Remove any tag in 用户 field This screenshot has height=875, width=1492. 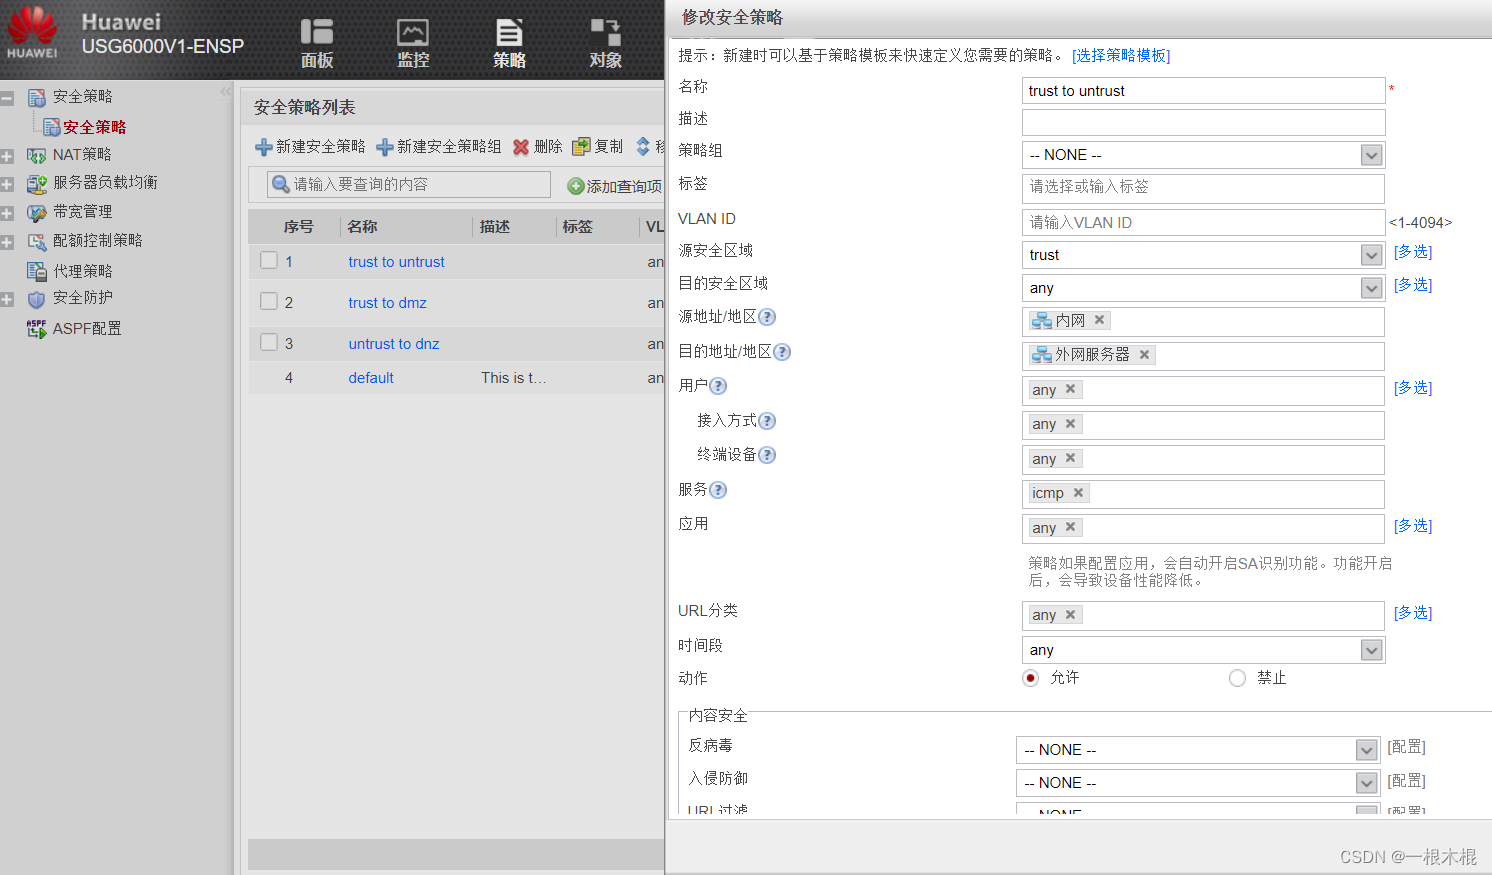tap(1070, 388)
